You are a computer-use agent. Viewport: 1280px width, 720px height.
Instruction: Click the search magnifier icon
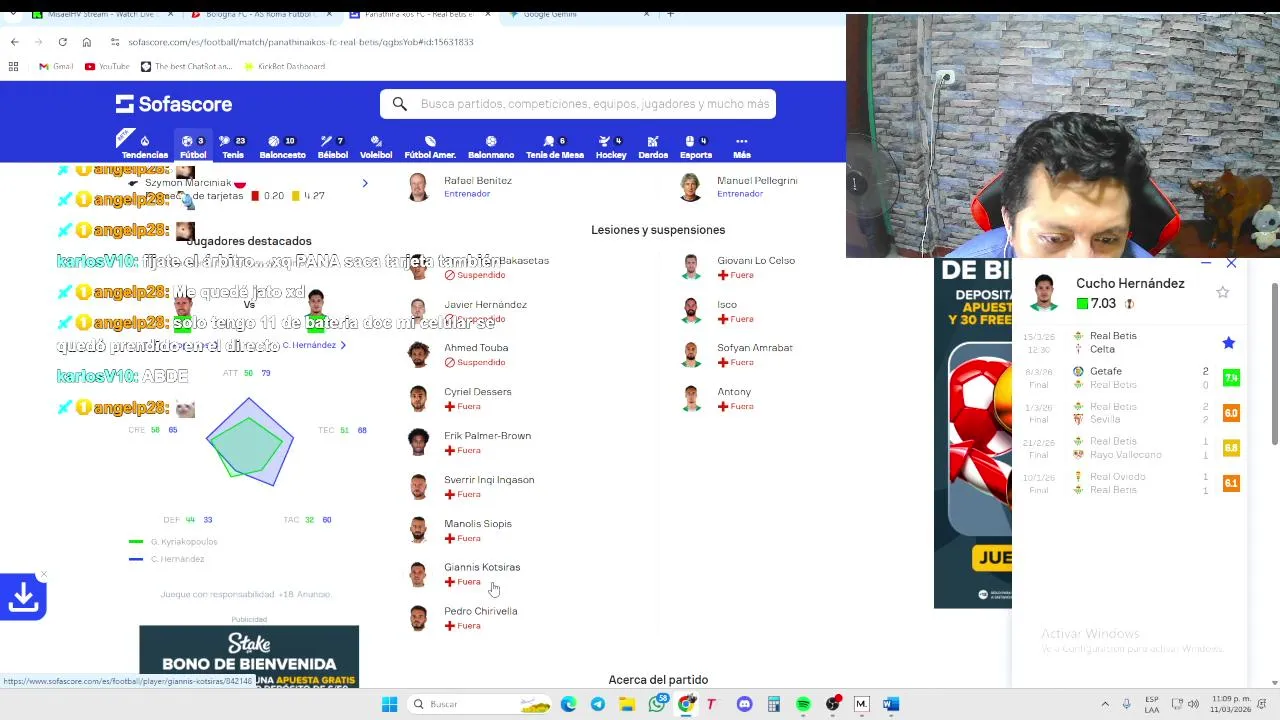point(399,104)
